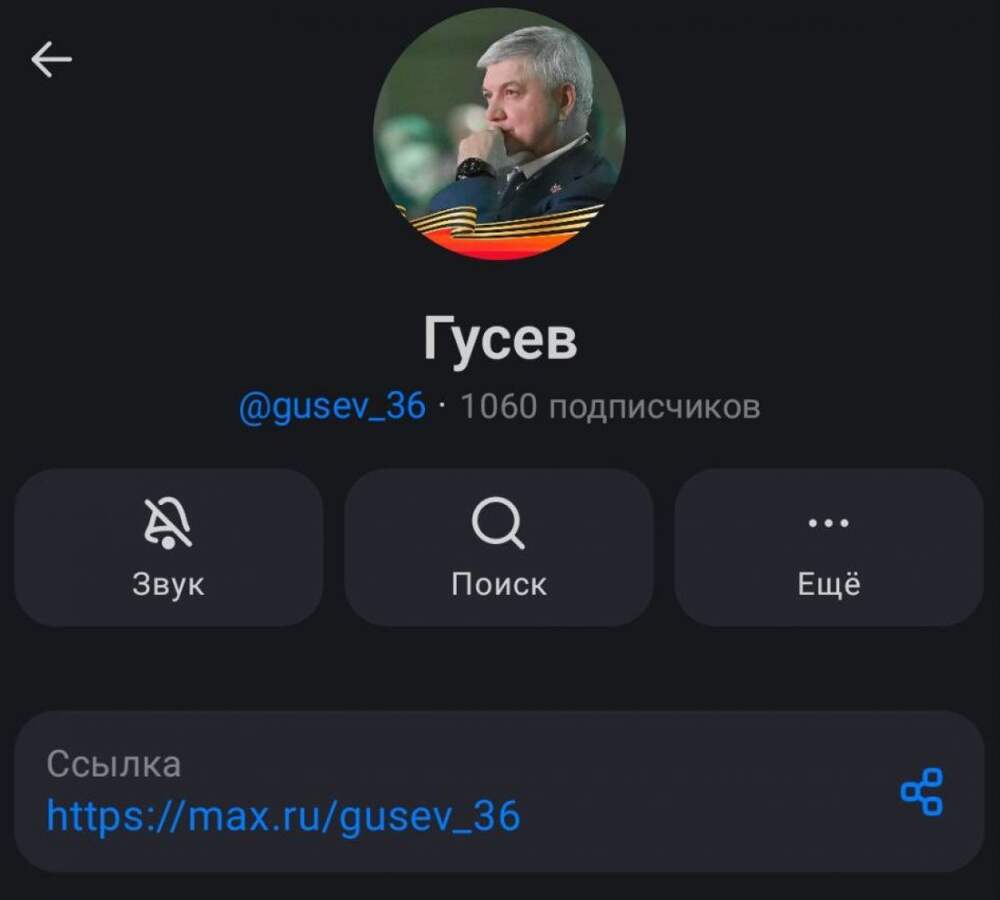The height and width of the screenshot is (900, 1000).
Task: Go back using the left arrow
Action: pos(51,59)
